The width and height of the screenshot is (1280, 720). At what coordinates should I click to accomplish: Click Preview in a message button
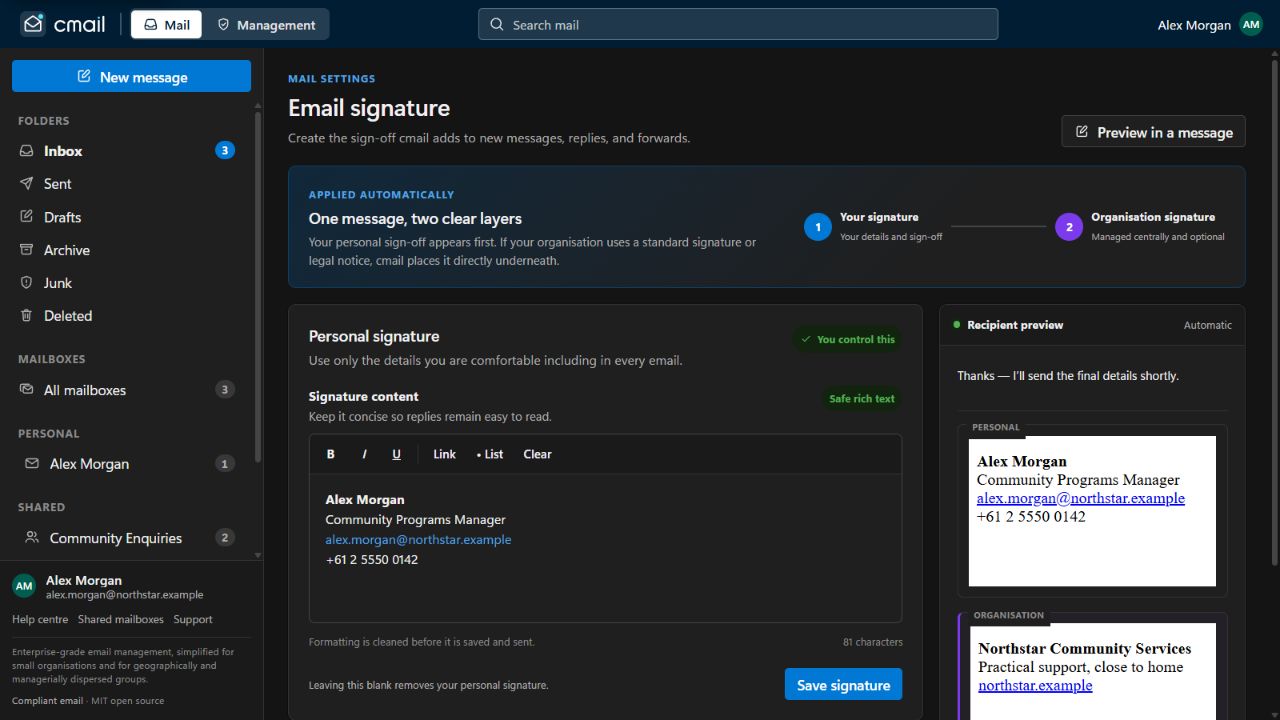pos(1153,132)
